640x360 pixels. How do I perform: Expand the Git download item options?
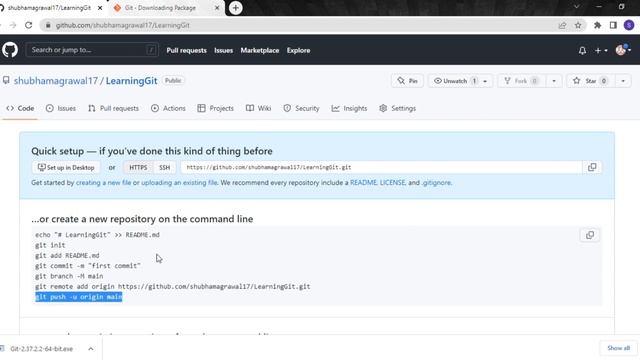point(91,349)
